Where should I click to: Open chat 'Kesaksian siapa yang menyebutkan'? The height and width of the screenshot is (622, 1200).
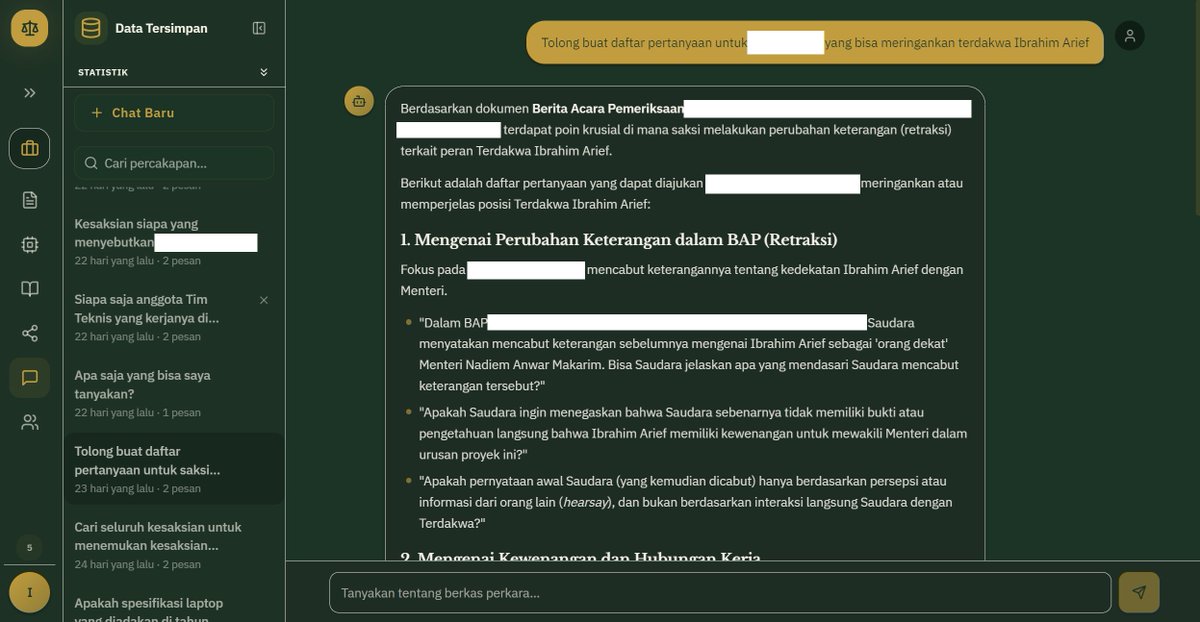point(174,242)
